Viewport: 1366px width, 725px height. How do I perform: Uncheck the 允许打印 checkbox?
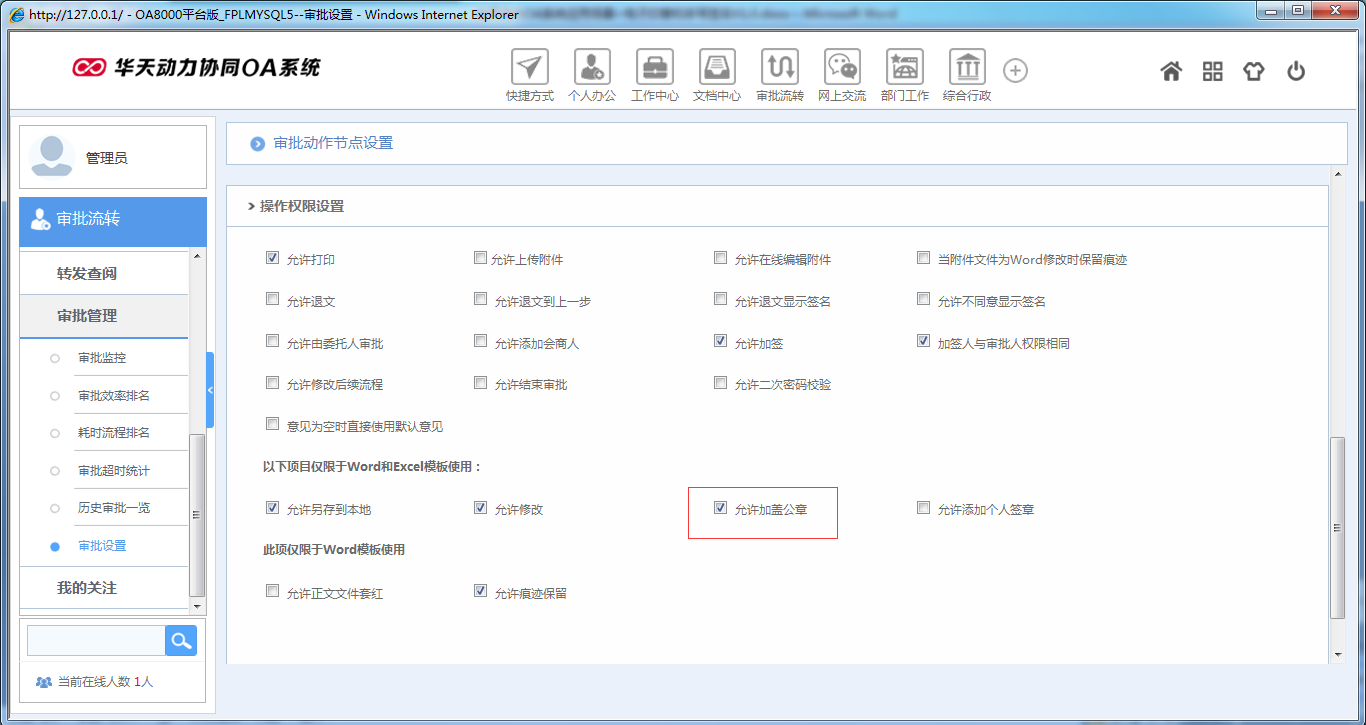[272, 258]
